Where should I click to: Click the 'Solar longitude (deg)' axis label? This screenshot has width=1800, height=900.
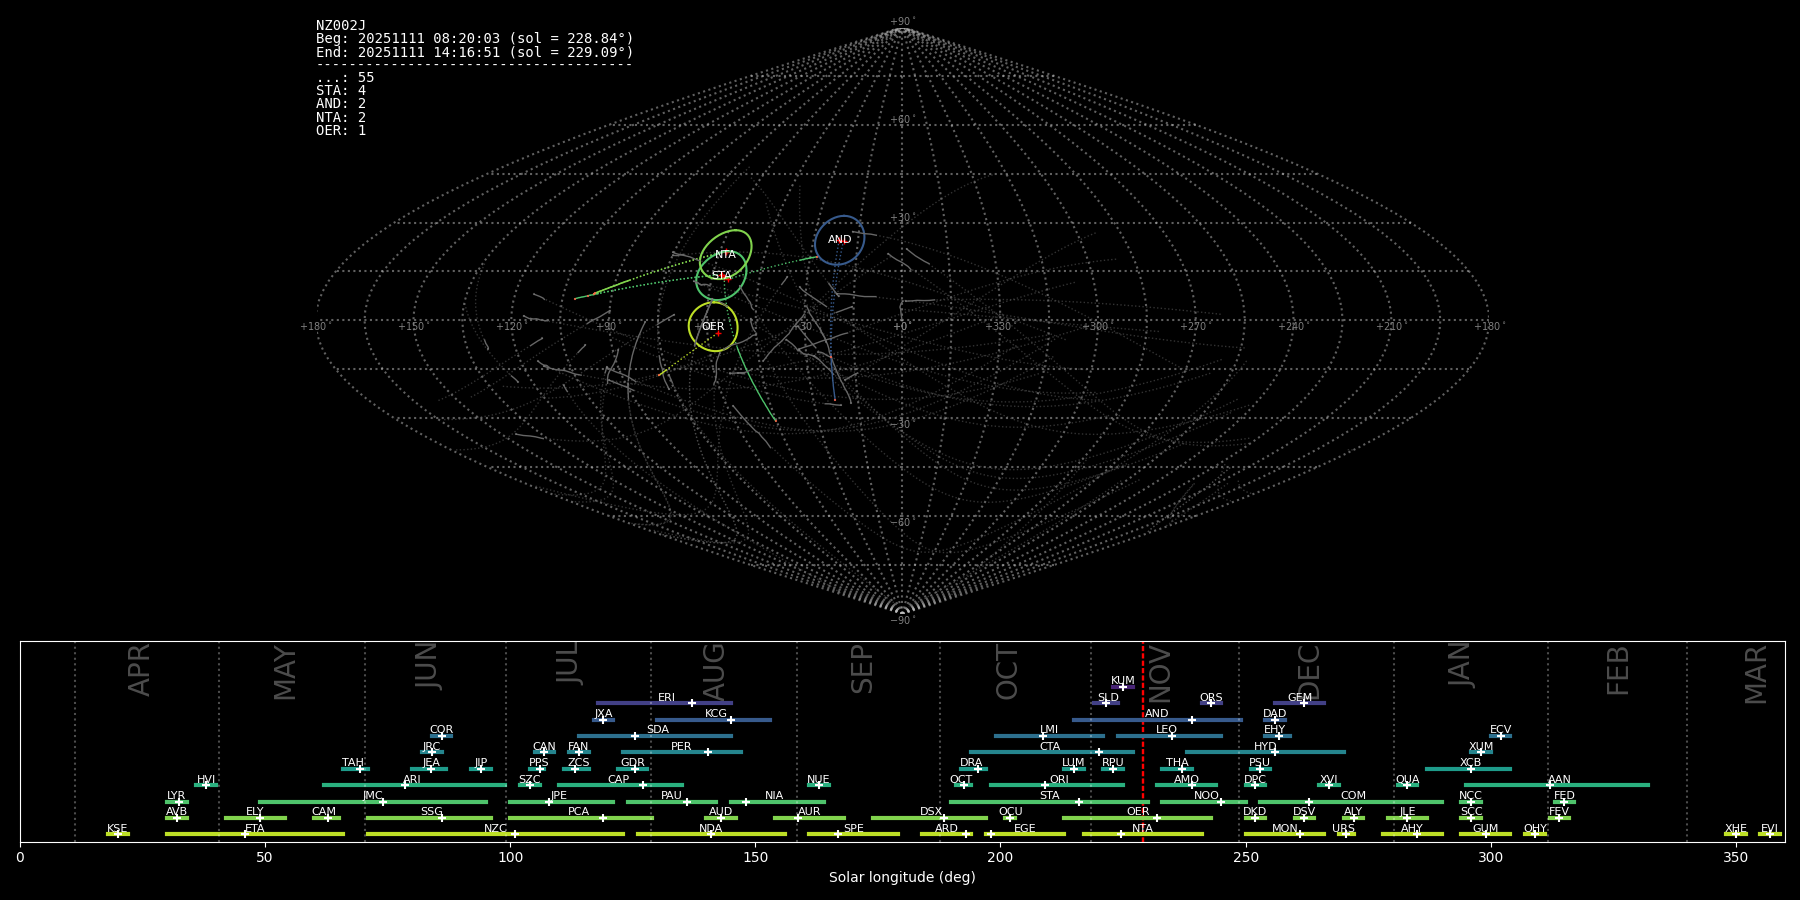pos(902,877)
